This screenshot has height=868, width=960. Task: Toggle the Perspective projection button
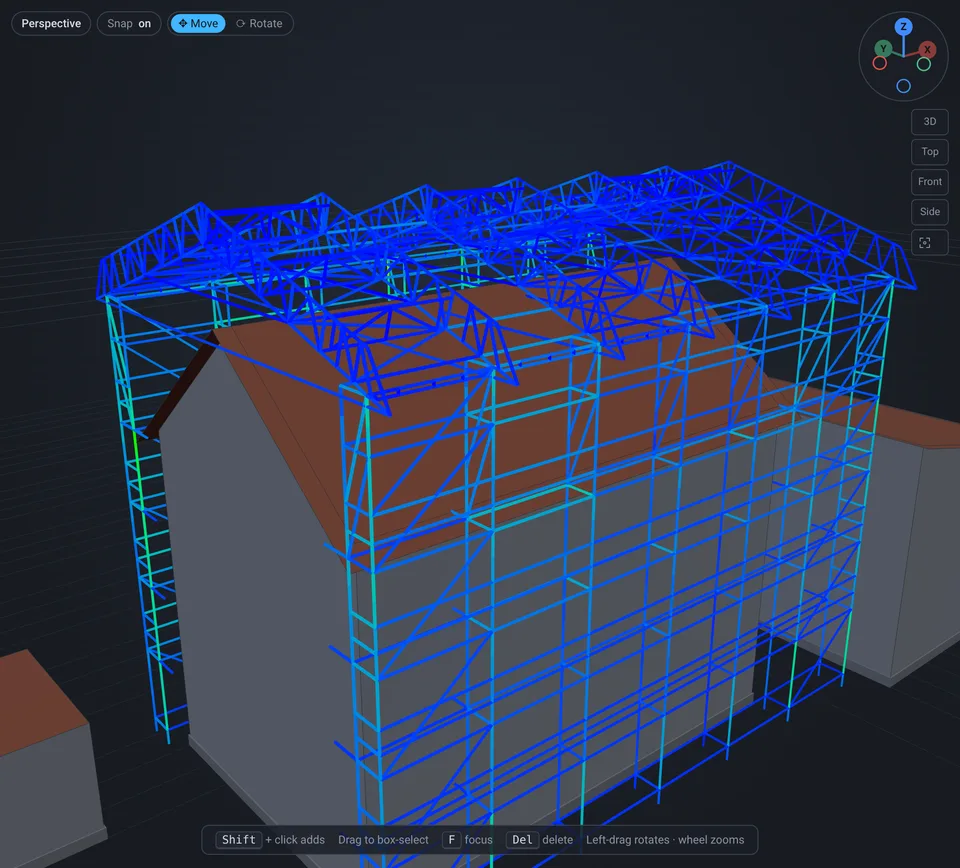51,24
